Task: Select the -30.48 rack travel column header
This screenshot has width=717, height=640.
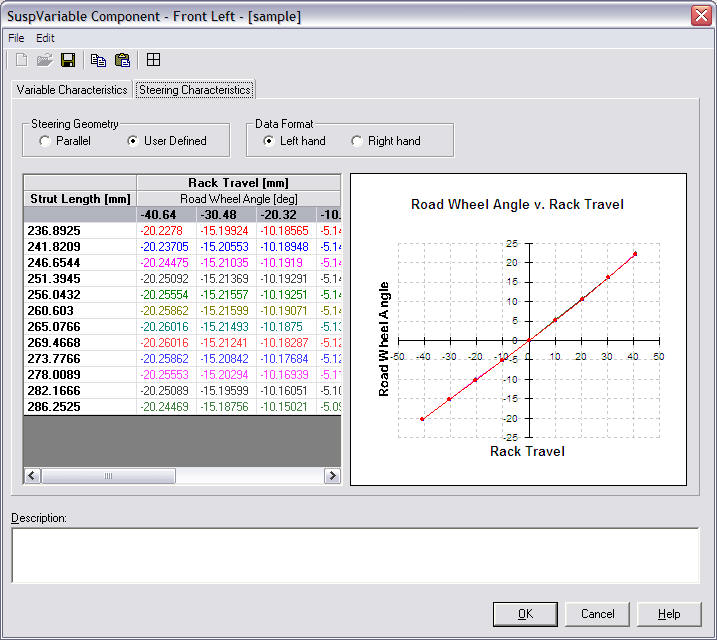Action: tap(226, 214)
